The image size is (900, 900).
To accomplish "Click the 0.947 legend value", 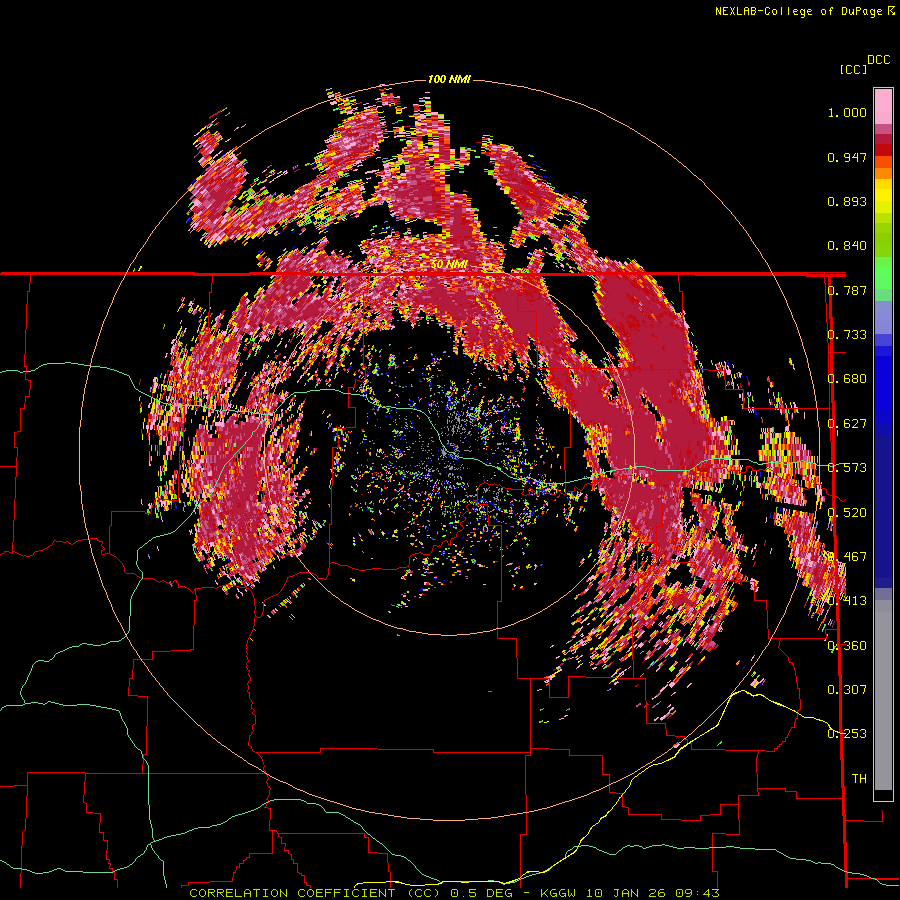I will 847,157.
